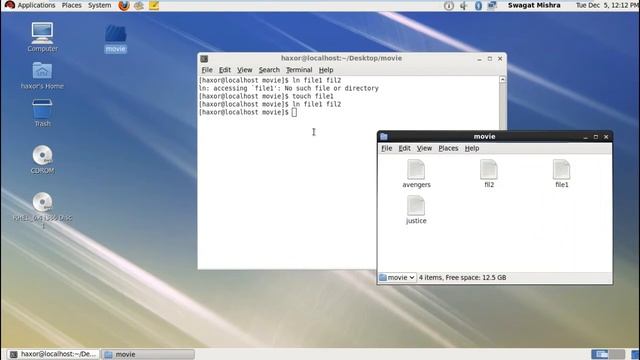Select the fil2 file icon
The width and height of the screenshot is (640, 360).
click(489, 169)
